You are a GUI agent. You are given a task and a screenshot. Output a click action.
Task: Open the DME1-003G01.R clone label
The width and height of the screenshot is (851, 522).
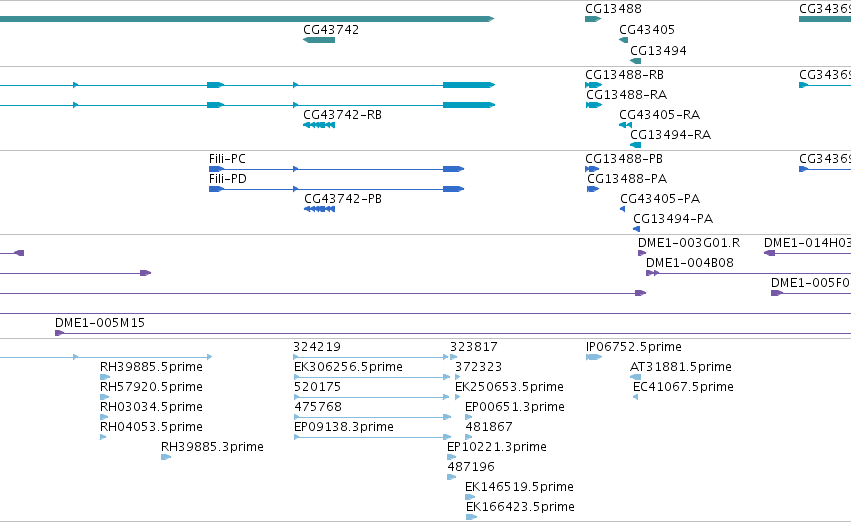[689, 243]
